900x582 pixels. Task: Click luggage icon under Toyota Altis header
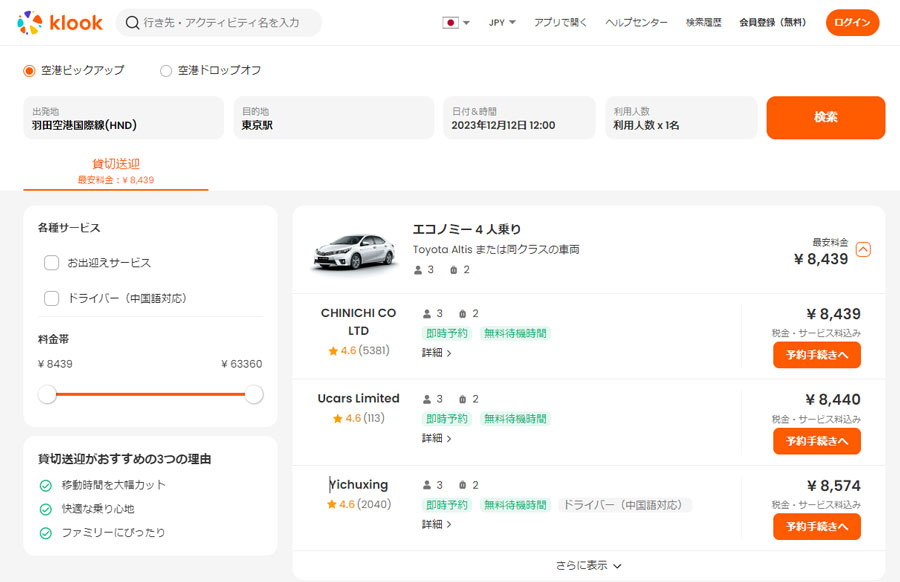point(453,270)
